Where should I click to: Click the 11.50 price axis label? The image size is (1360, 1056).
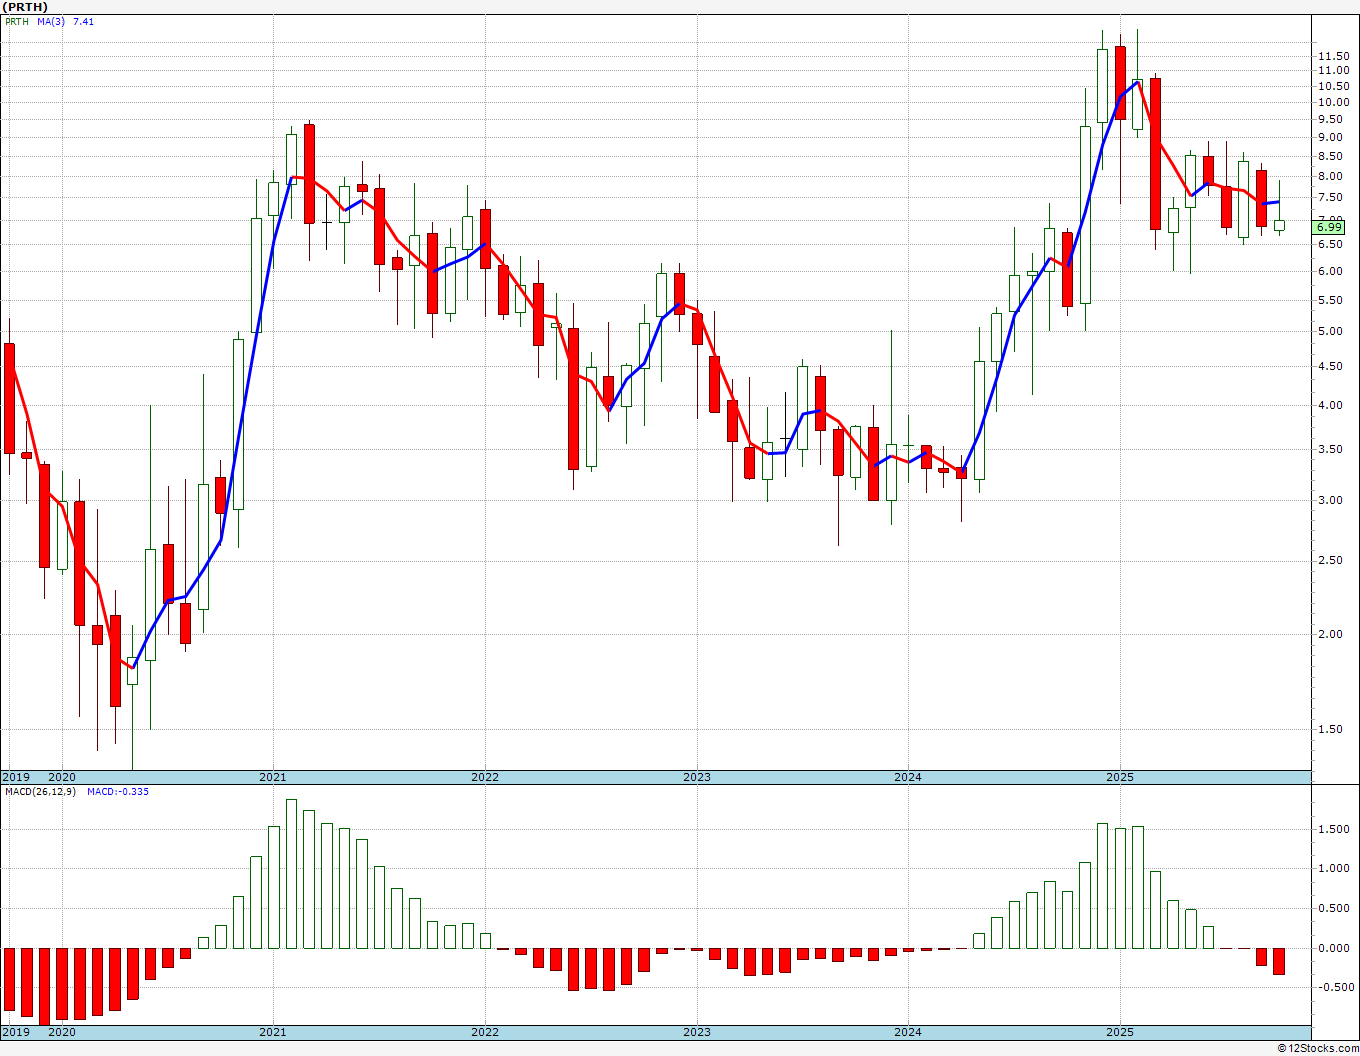click(x=1333, y=56)
